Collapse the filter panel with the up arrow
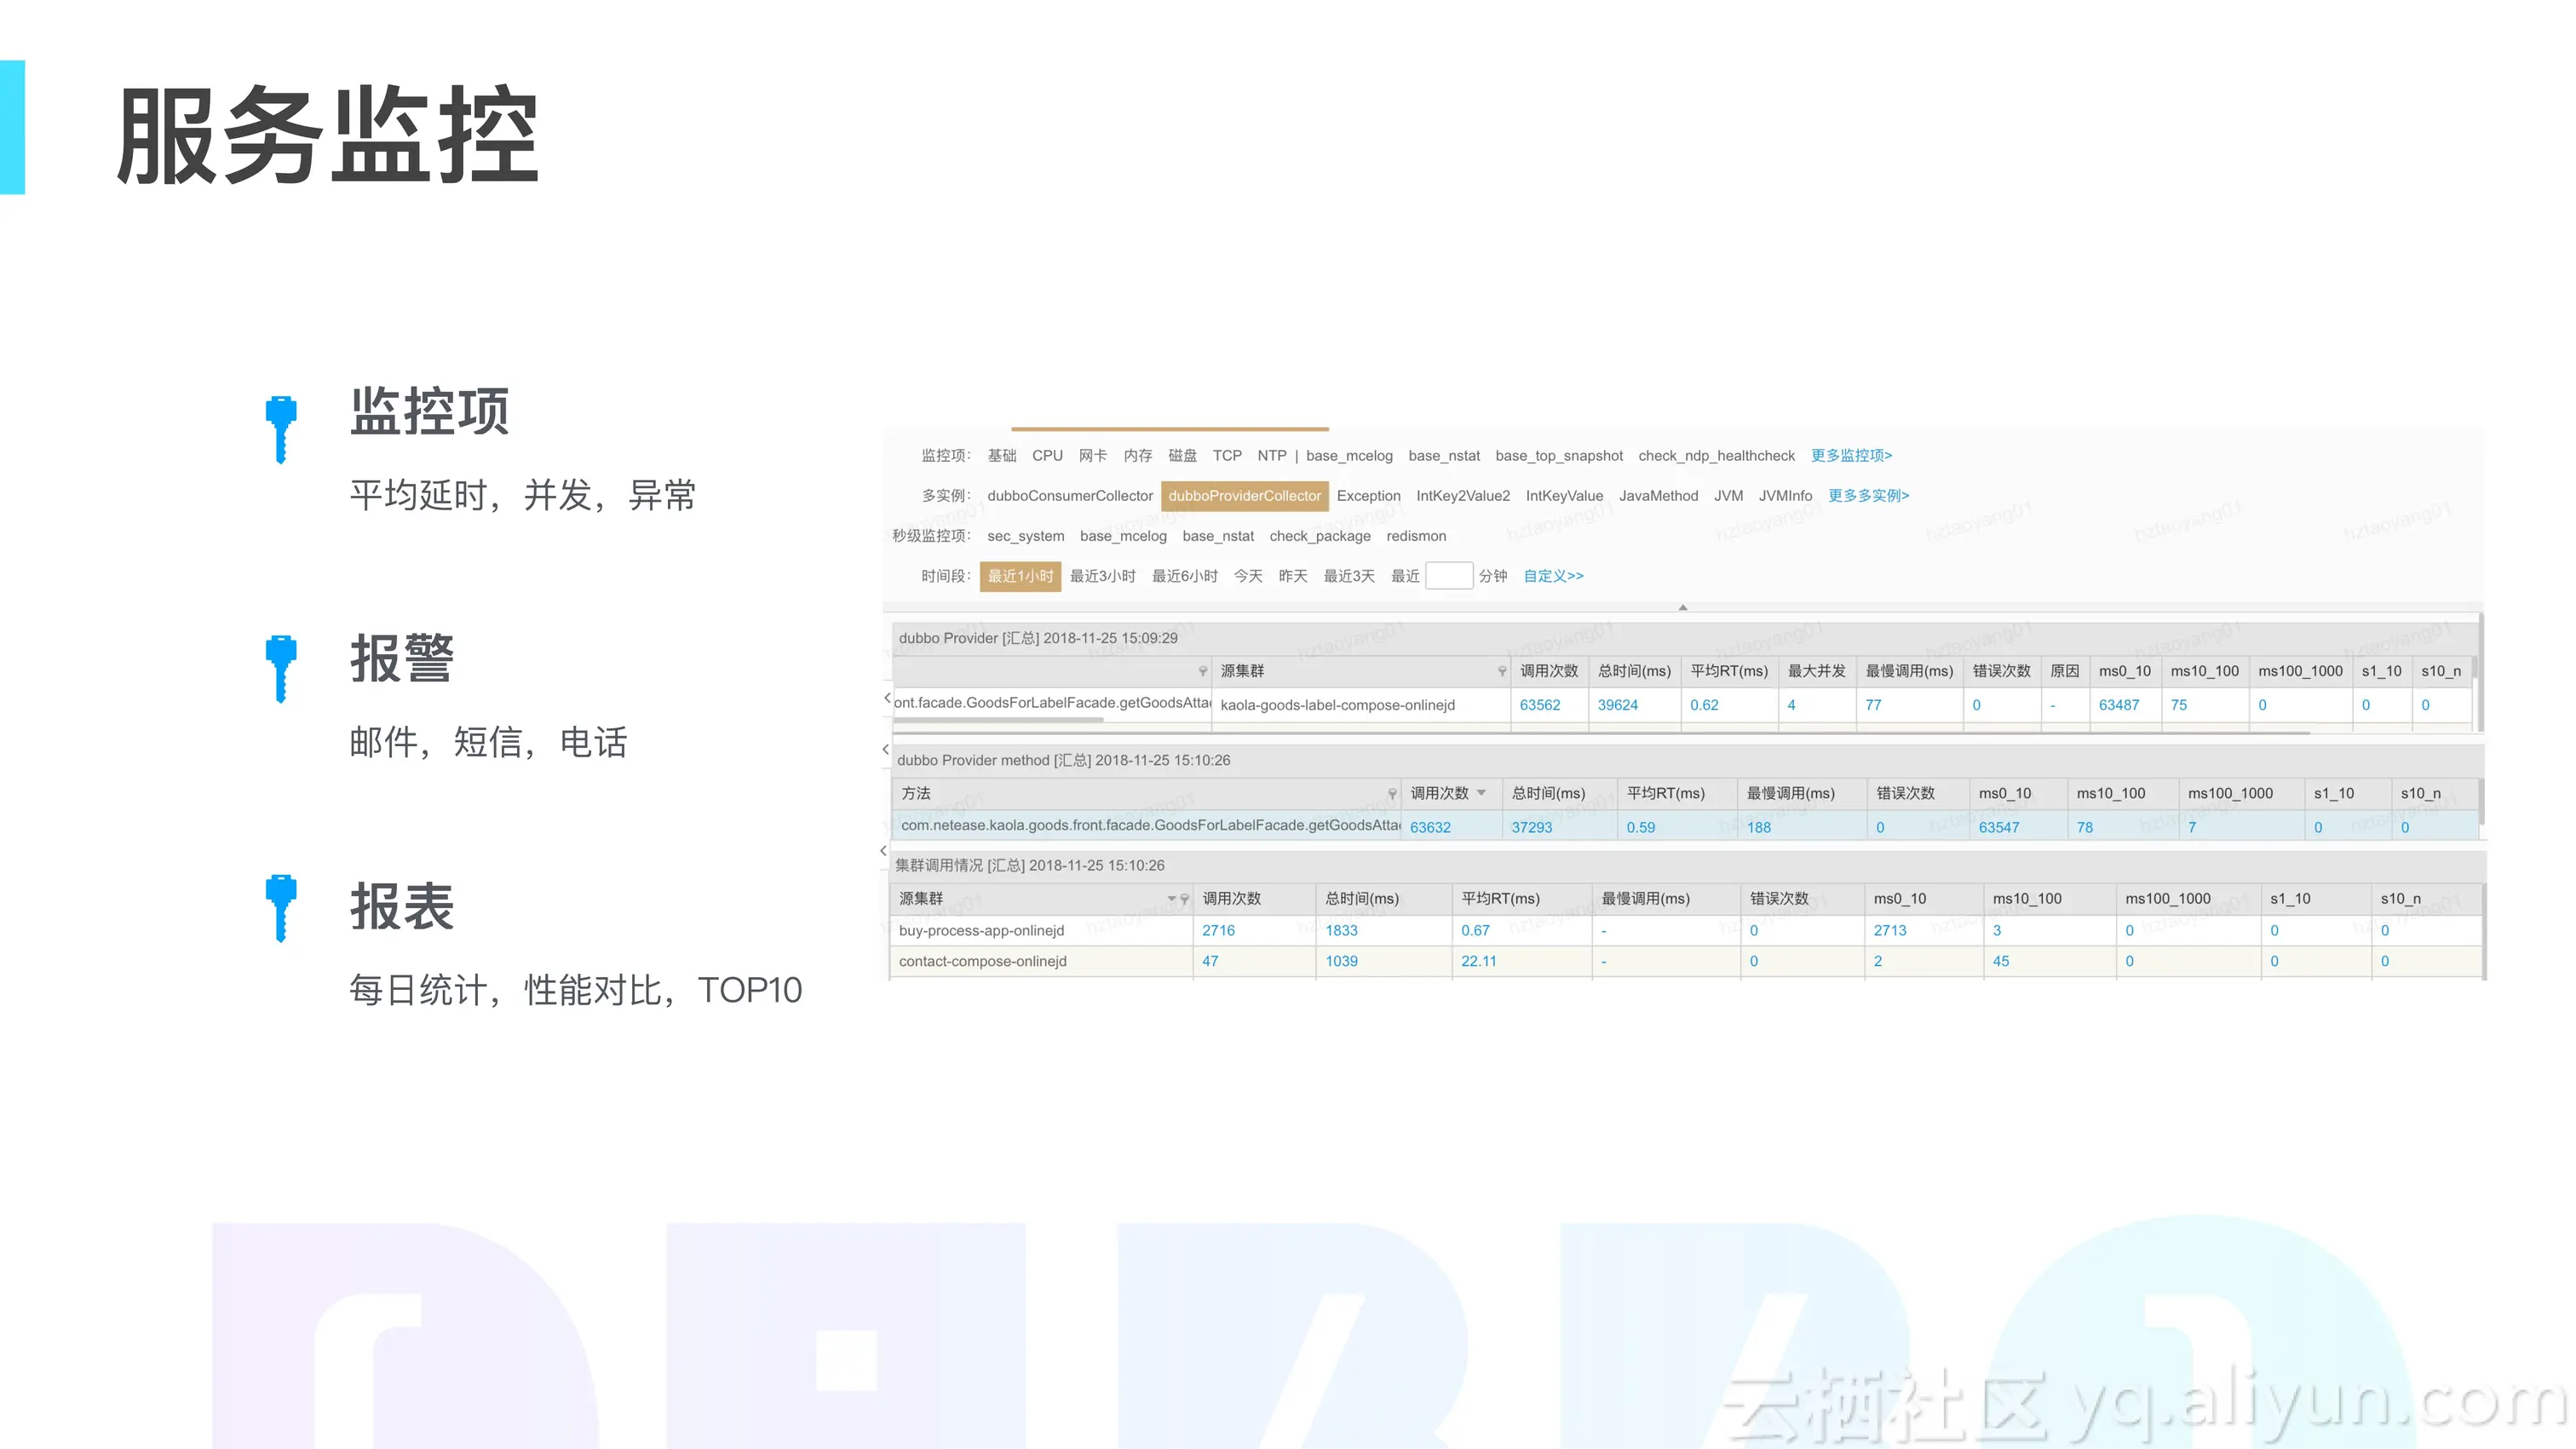The width and height of the screenshot is (2576, 1449). point(1683,607)
